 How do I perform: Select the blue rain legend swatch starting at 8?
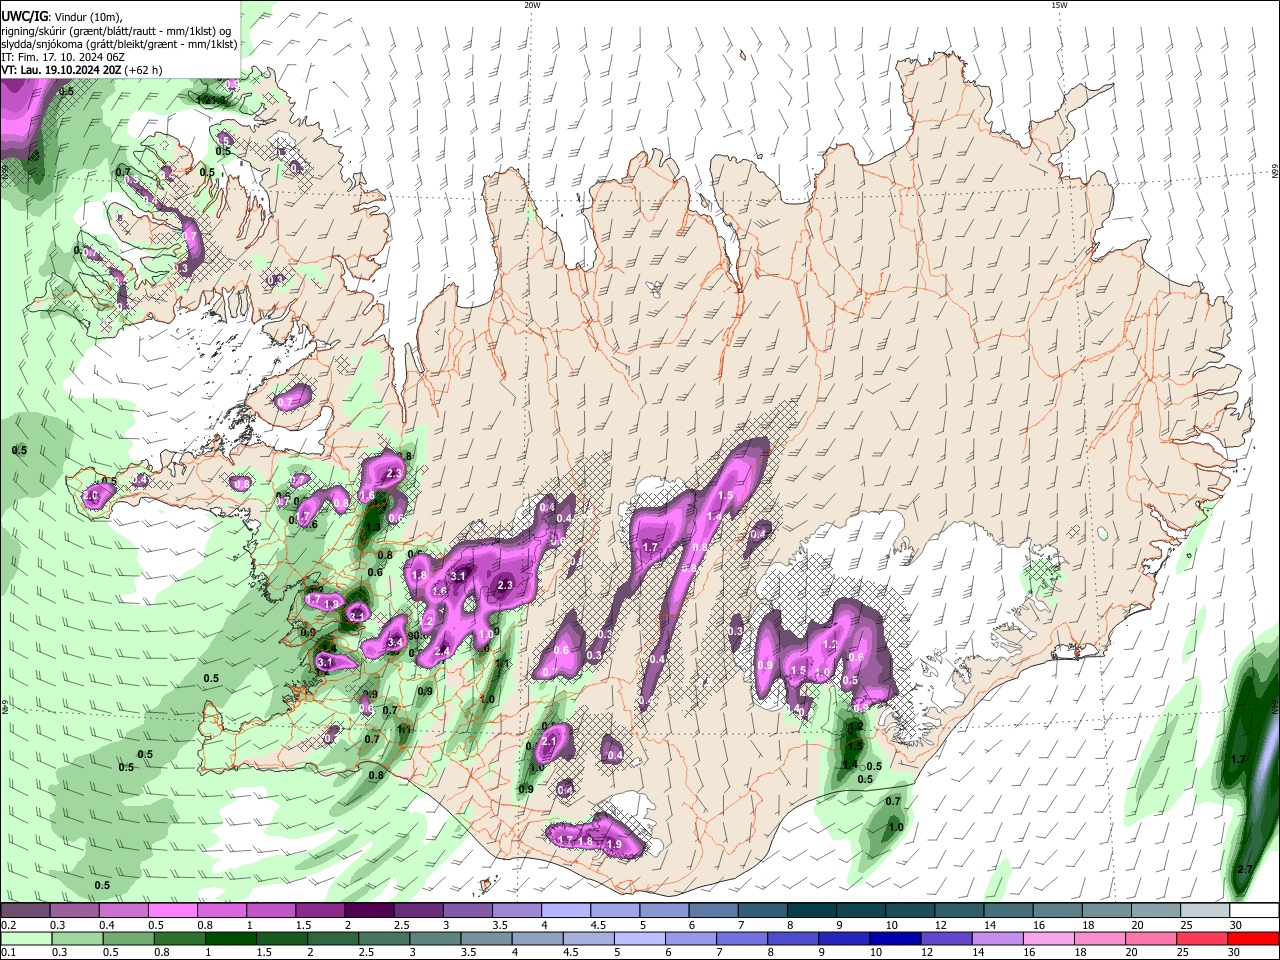tap(793, 938)
